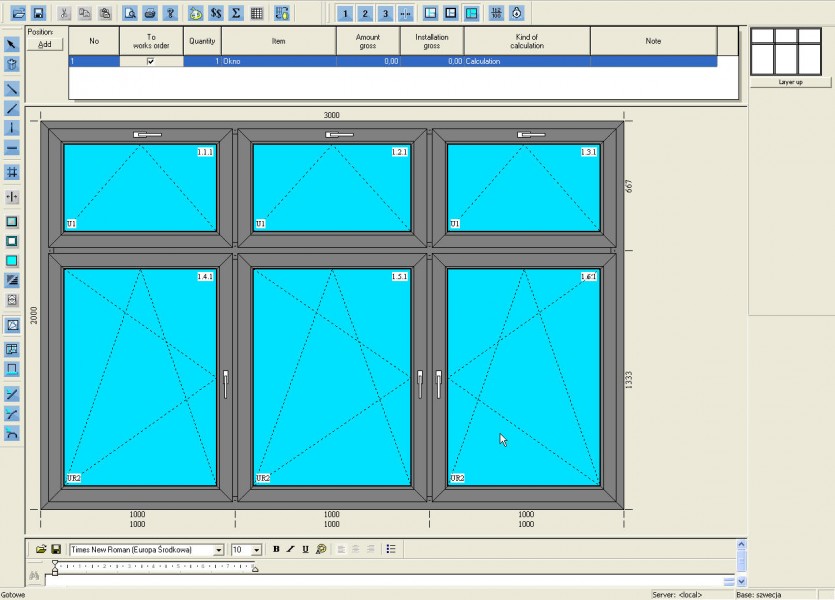Click the copy icon in top toolbar
The height and width of the screenshot is (600, 835).
coord(85,13)
